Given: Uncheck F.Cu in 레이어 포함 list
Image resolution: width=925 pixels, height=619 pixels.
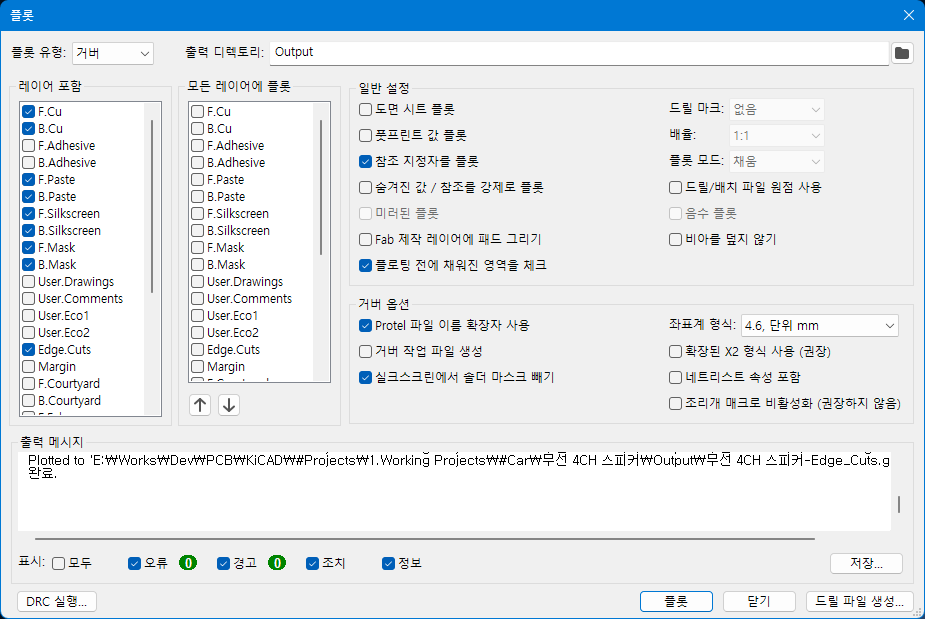Looking at the screenshot, I should 28,112.
